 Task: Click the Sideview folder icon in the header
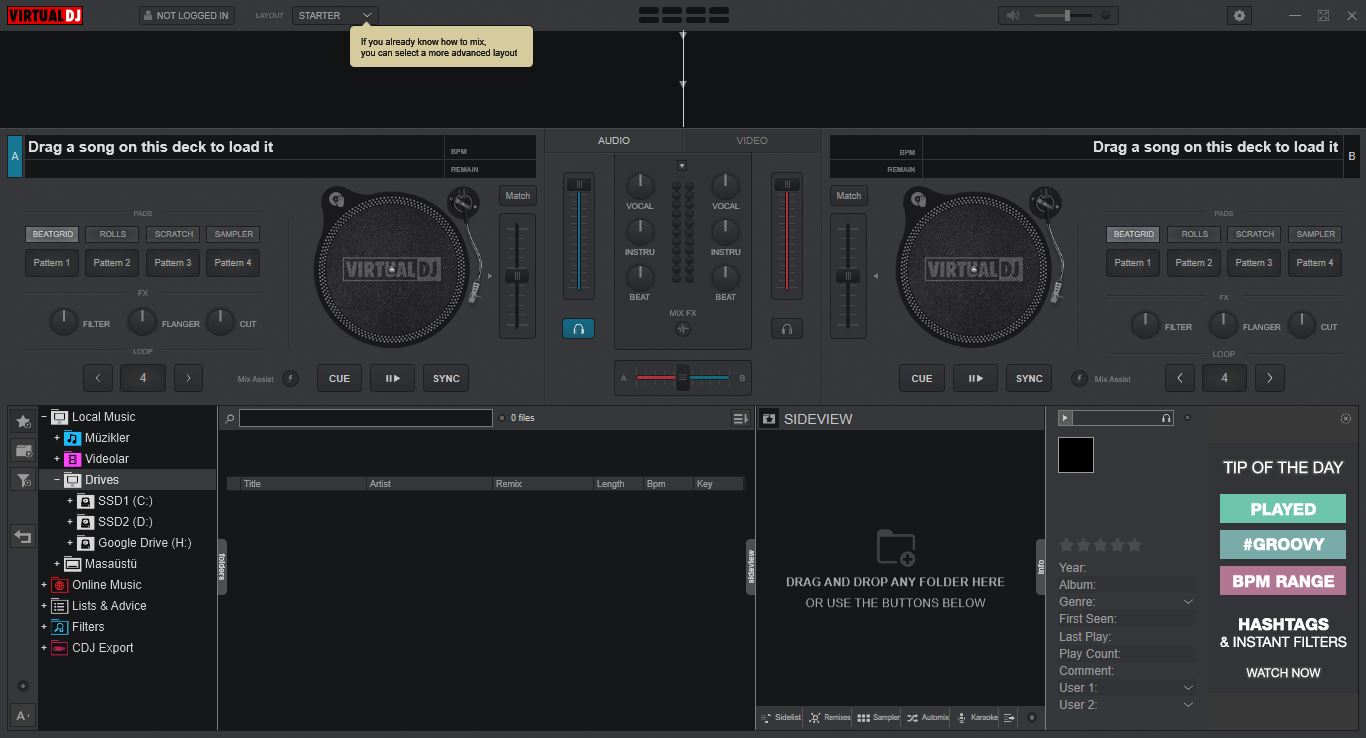pyautogui.click(x=769, y=419)
